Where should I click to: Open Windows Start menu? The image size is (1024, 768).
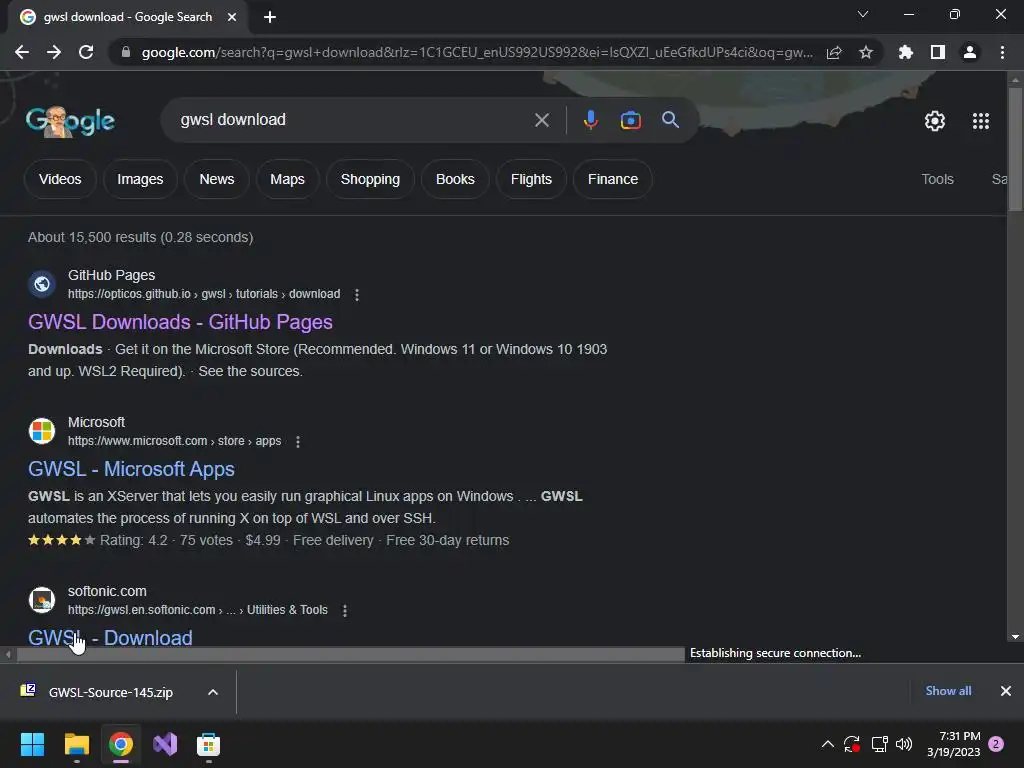click(x=32, y=744)
